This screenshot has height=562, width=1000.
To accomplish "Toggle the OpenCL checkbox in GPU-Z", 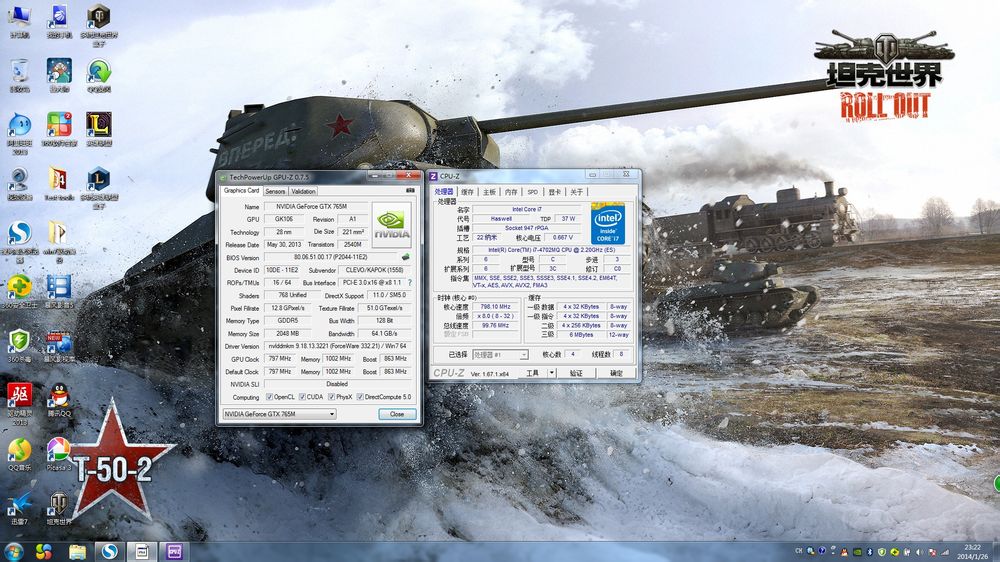I will (x=270, y=397).
